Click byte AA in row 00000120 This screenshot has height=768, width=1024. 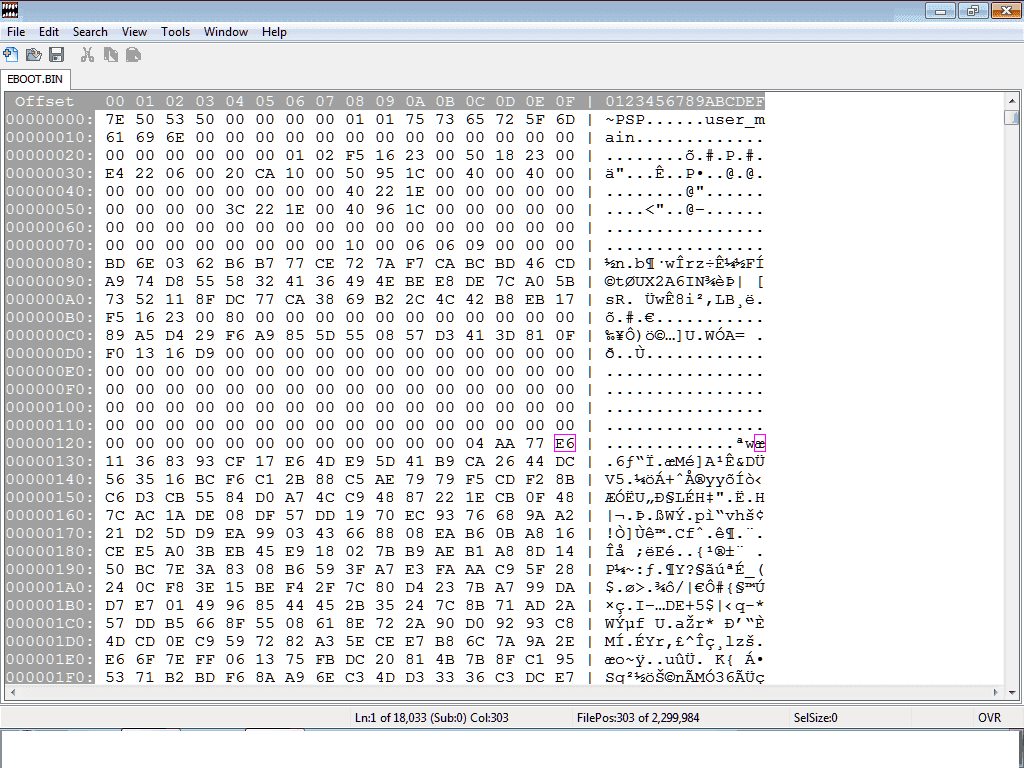tap(504, 443)
